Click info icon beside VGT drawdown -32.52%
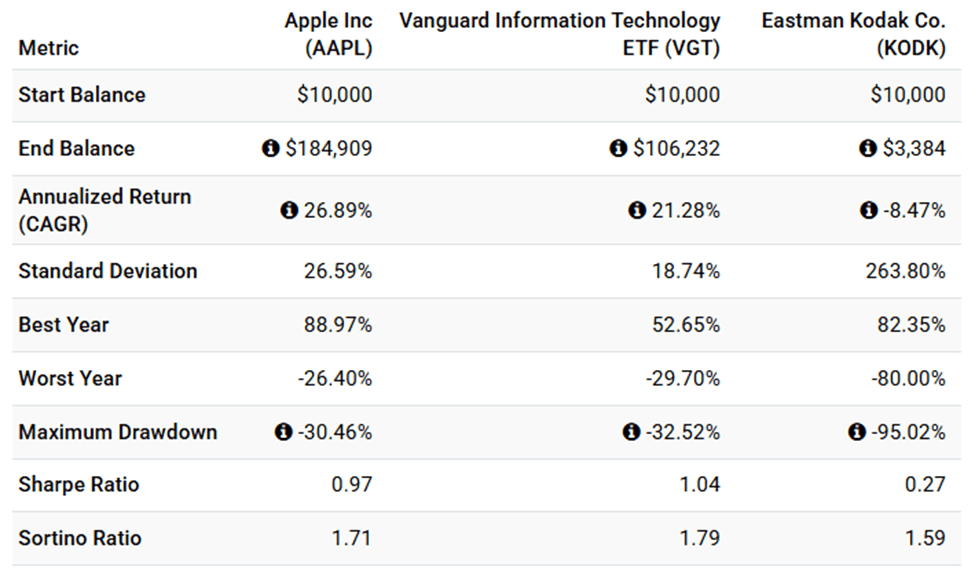This screenshot has width=975, height=581. (x=631, y=433)
